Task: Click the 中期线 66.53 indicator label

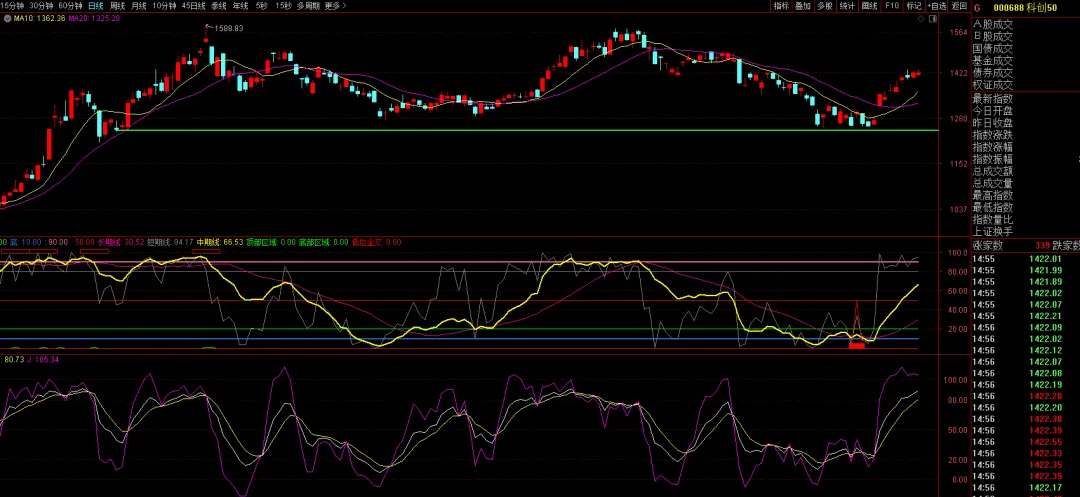Action: click(x=220, y=242)
